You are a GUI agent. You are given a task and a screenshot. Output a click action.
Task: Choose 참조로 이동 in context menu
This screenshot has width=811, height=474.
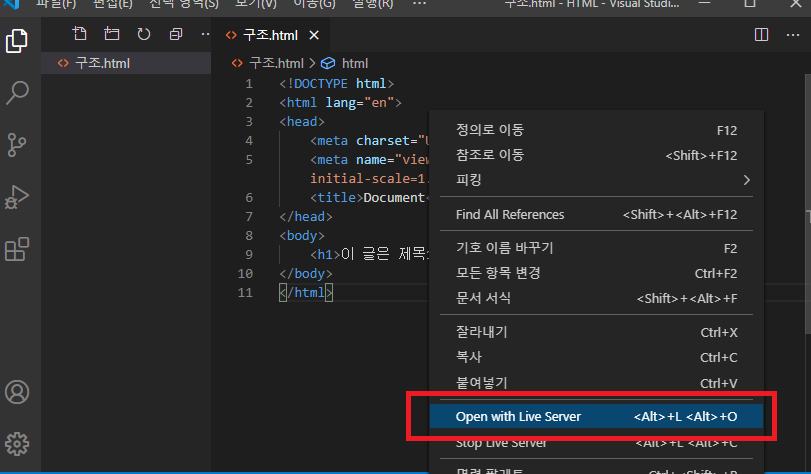pos(596,155)
